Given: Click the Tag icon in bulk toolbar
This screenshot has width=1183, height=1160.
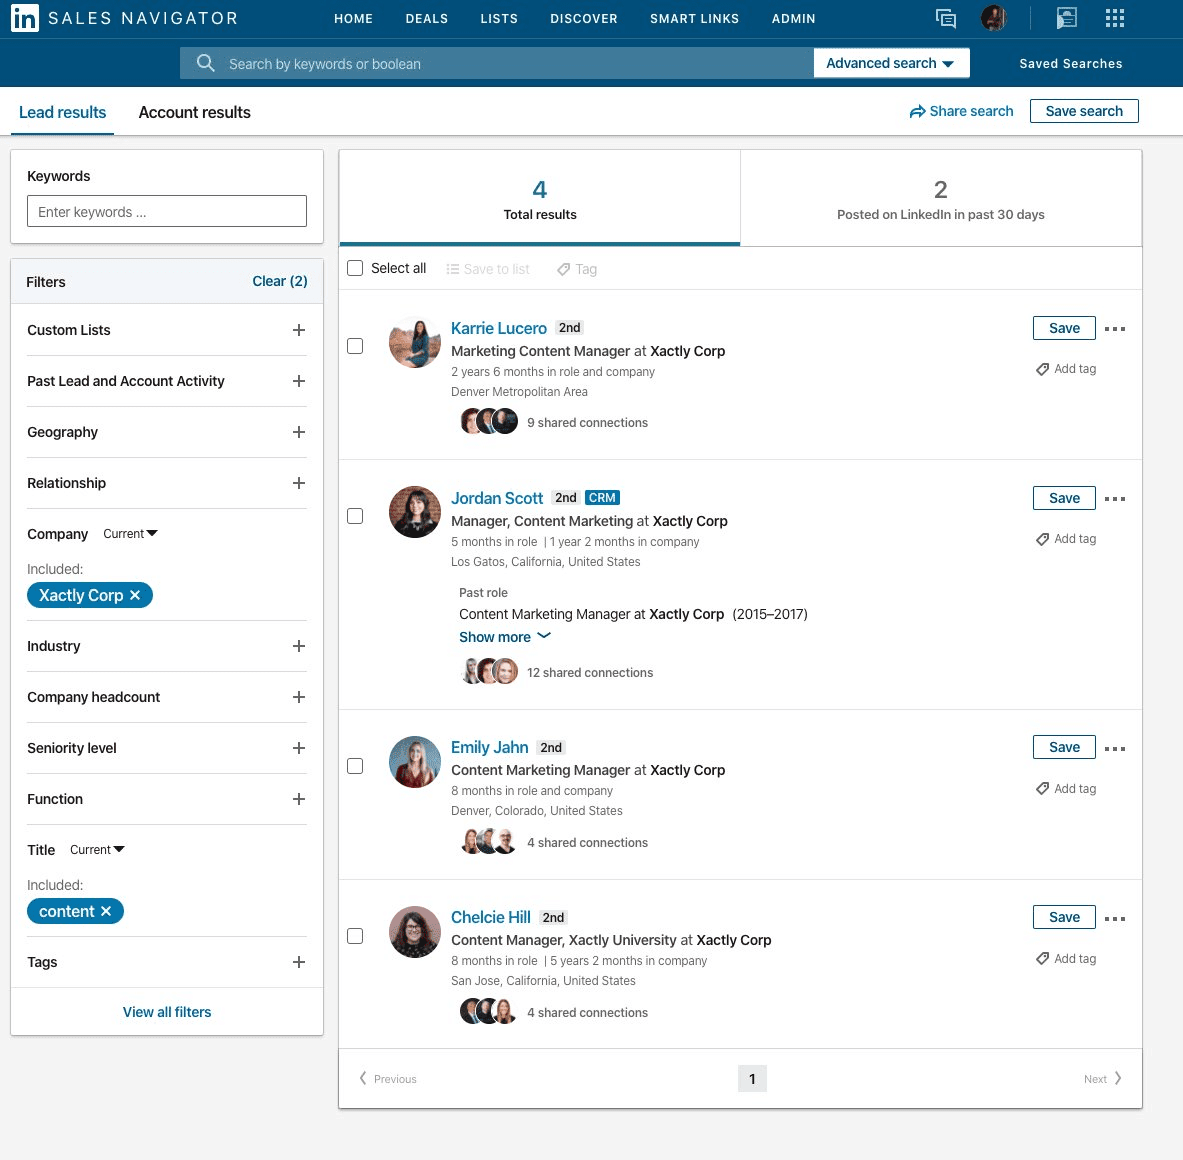Looking at the screenshot, I should pyautogui.click(x=576, y=269).
